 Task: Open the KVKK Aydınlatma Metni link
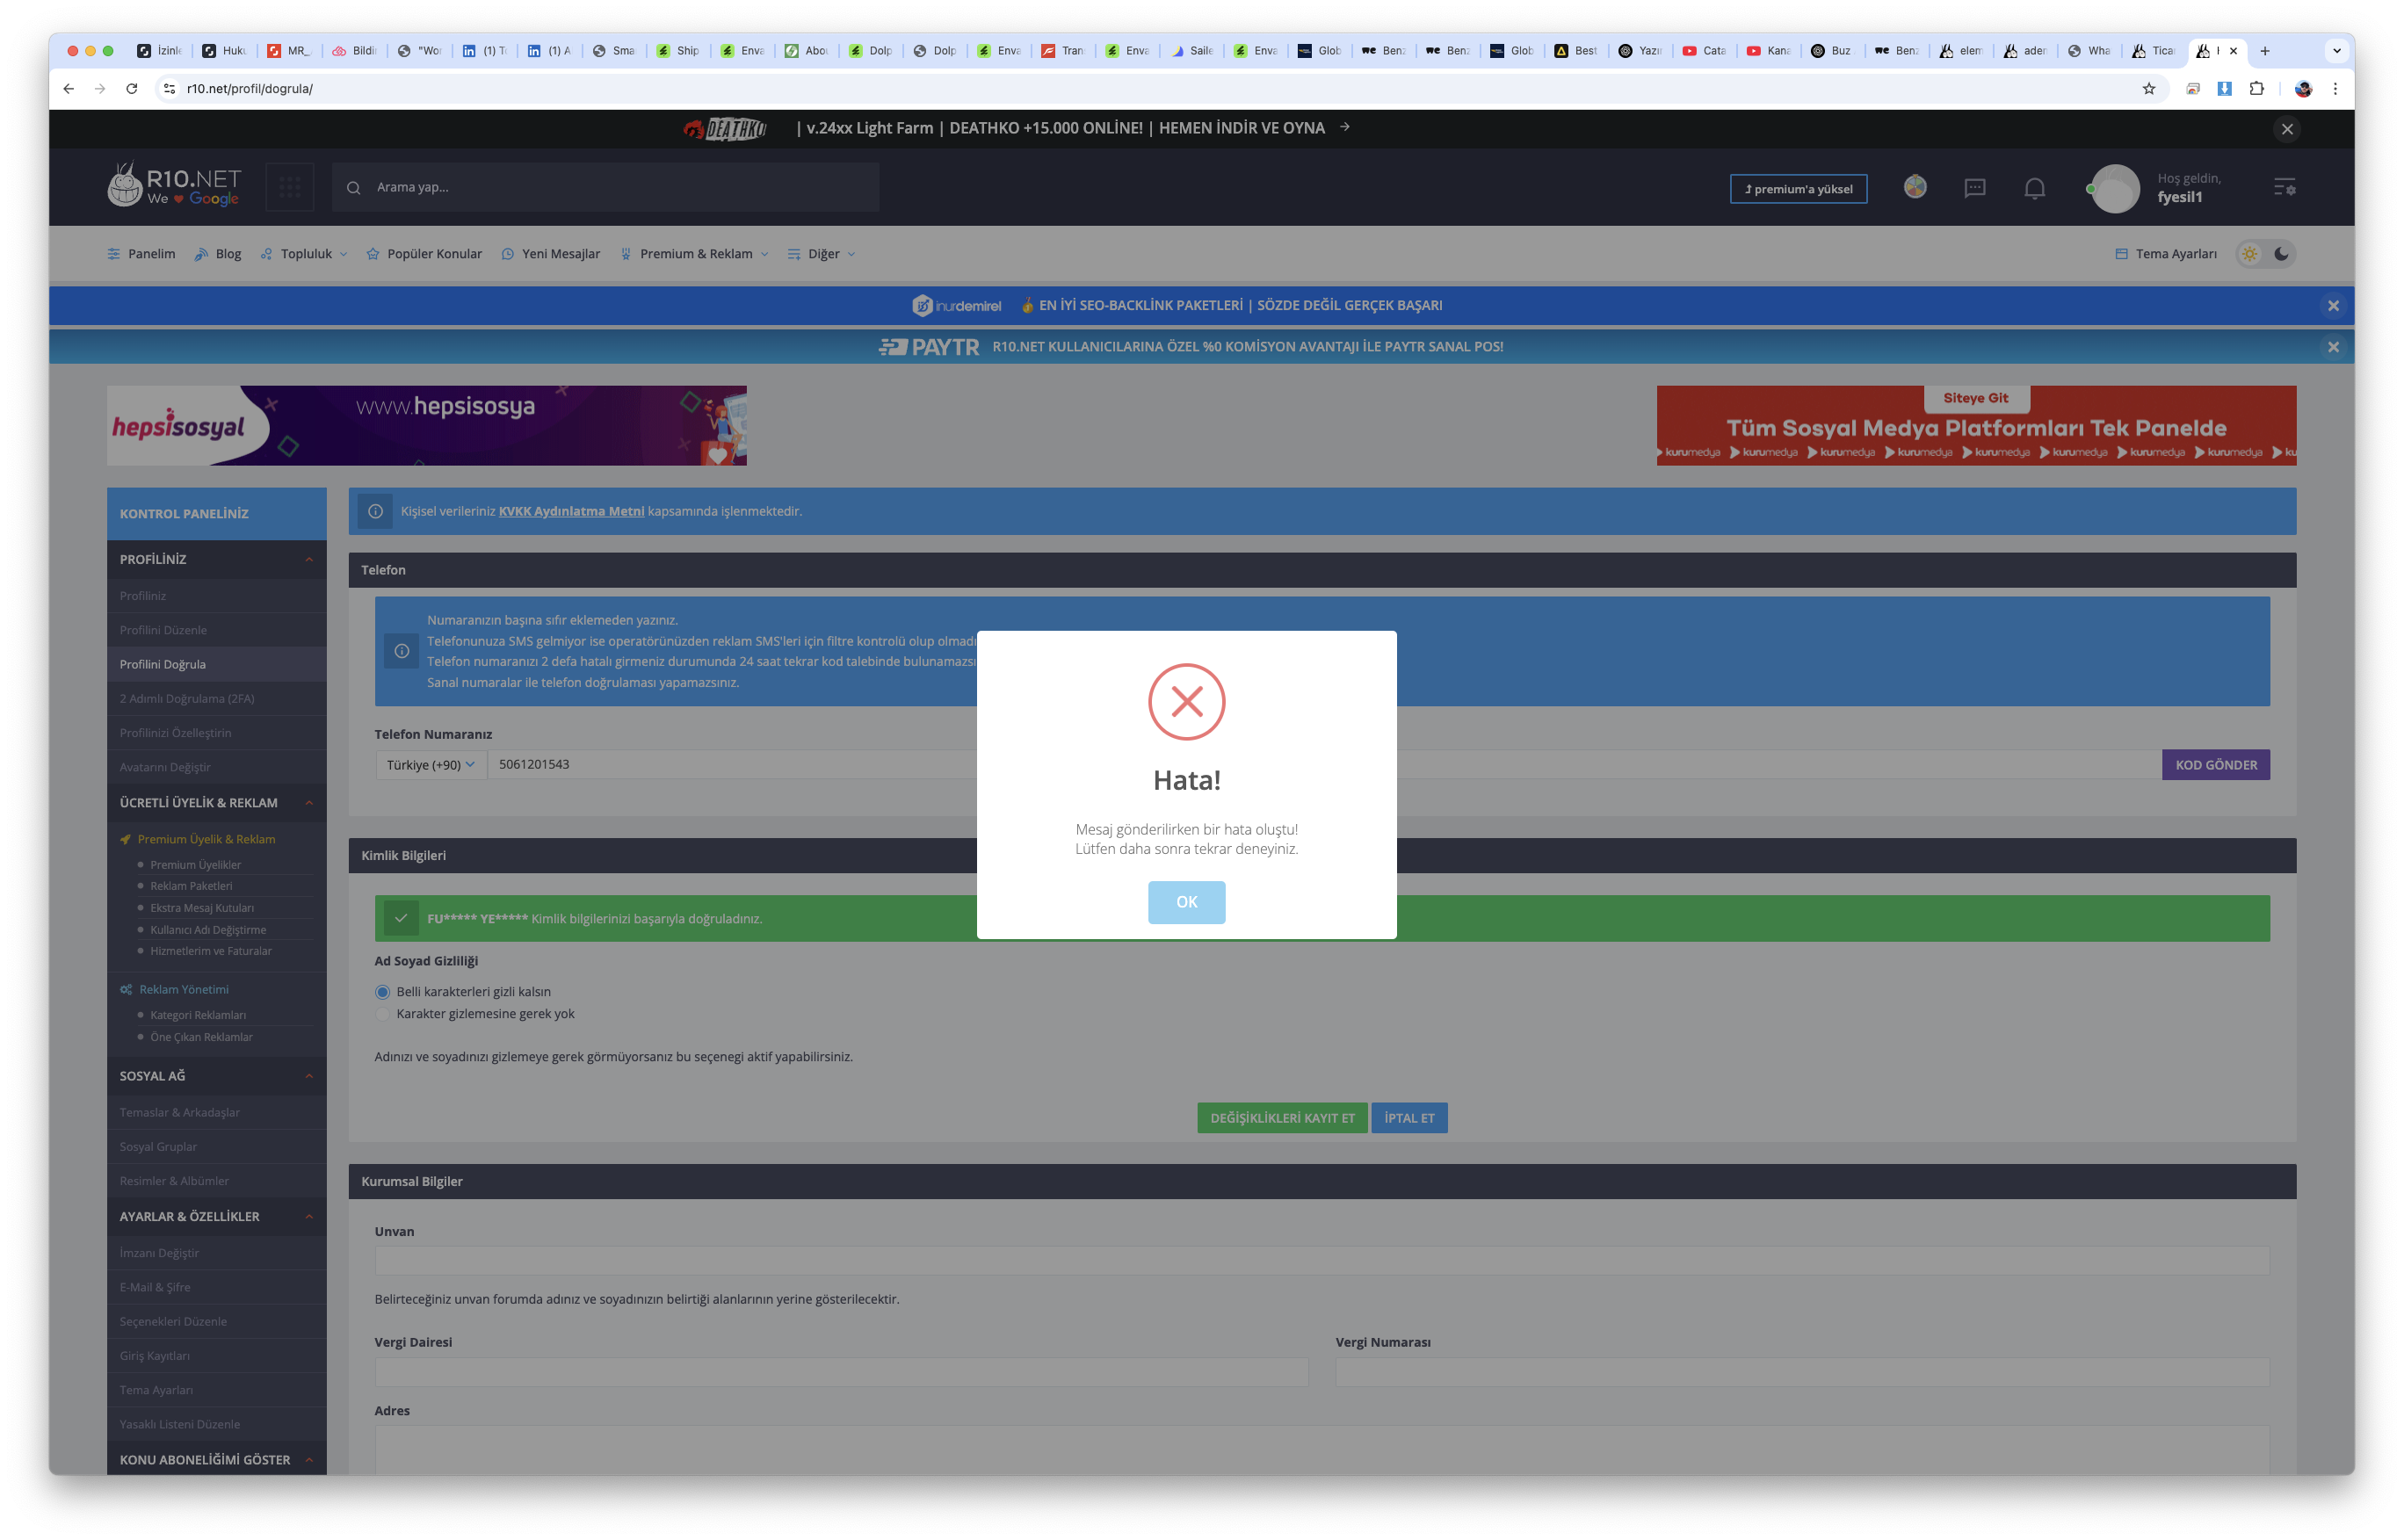[571, 511]
